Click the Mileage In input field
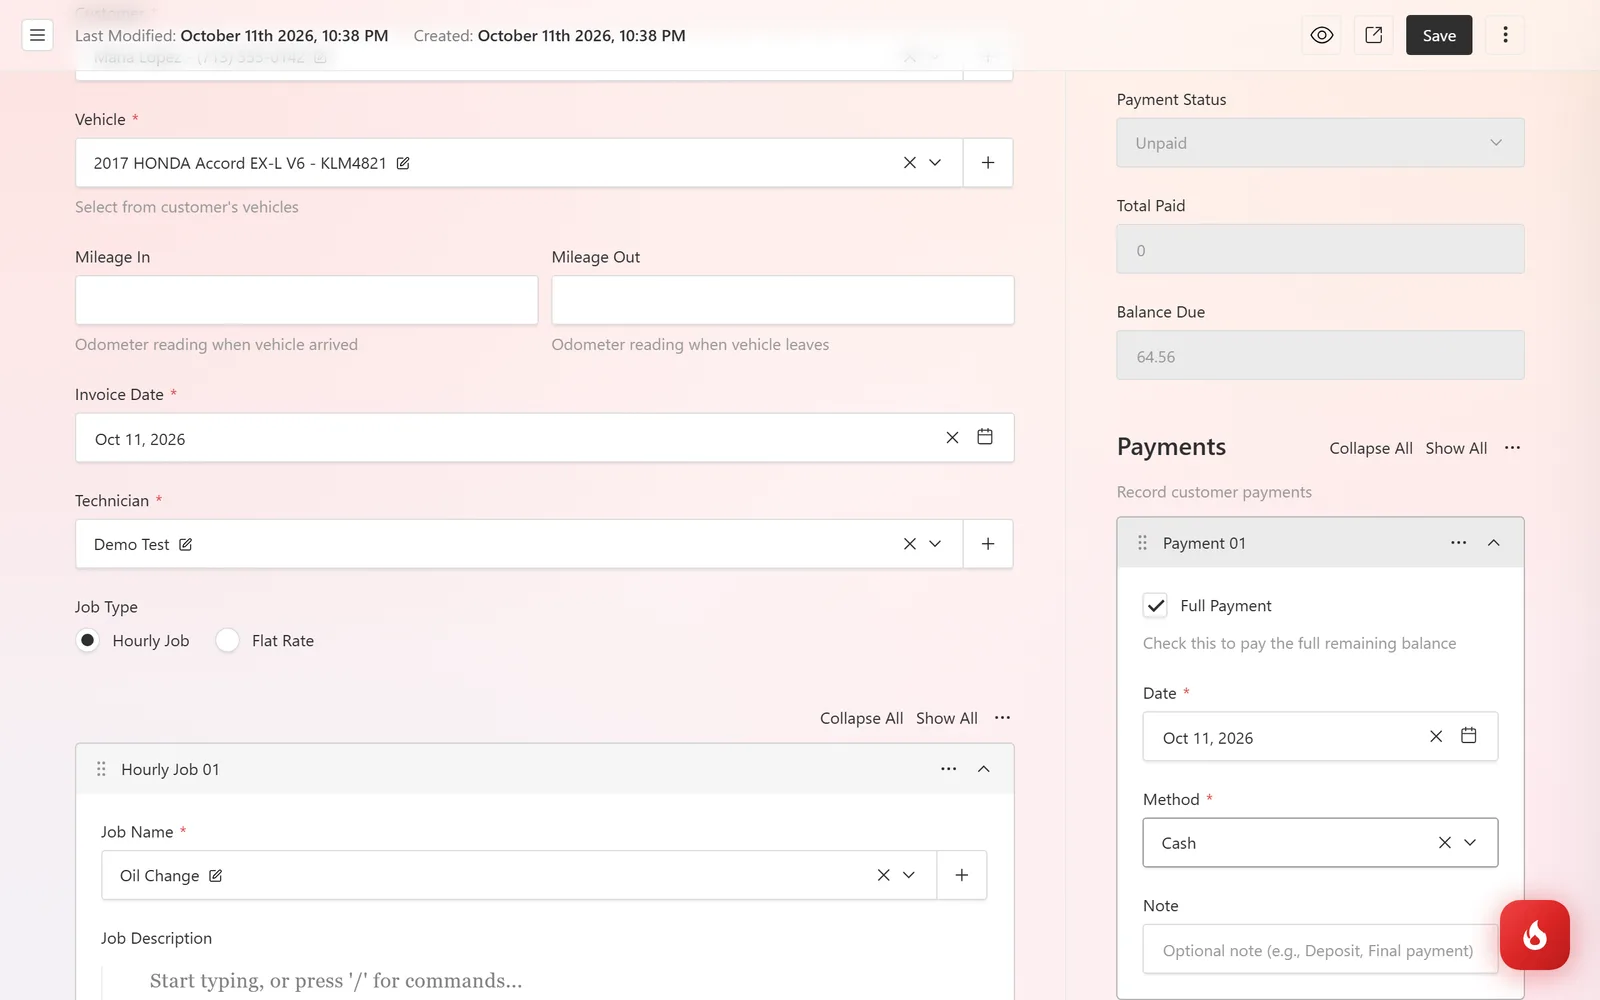Image resolution: width=1600 pixels, height=1000 pixels. (x=306, y=300)
